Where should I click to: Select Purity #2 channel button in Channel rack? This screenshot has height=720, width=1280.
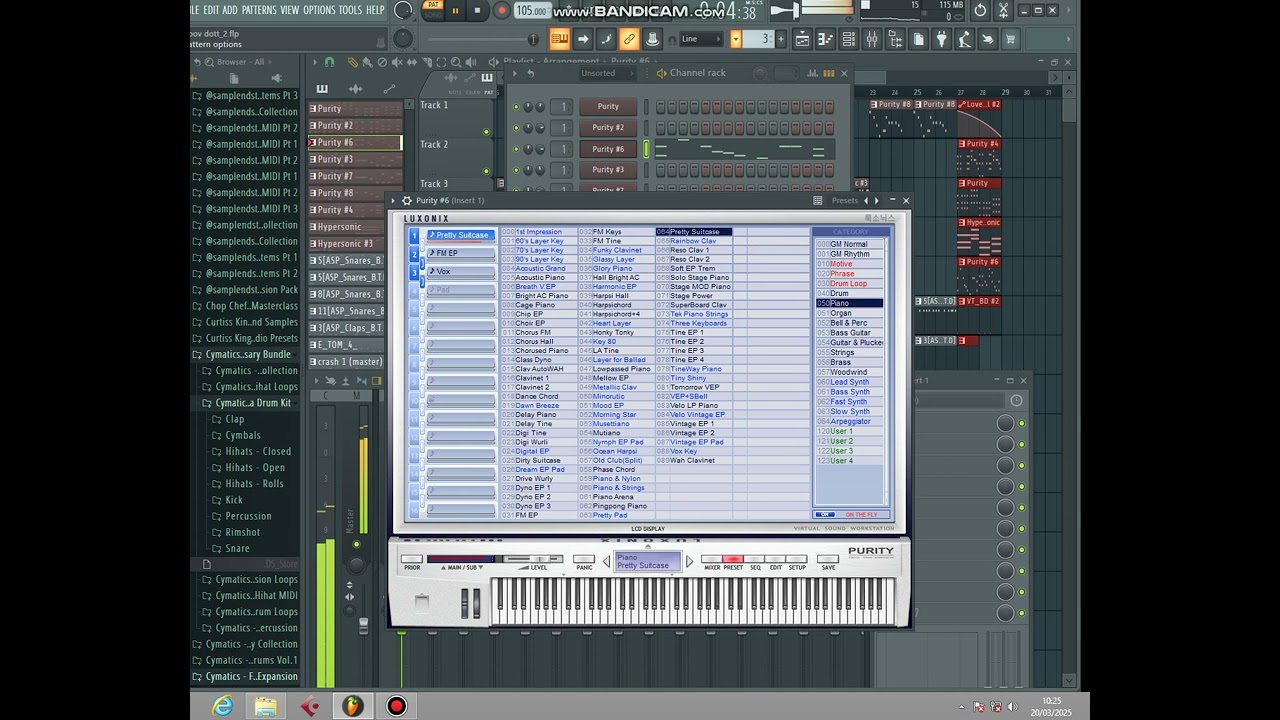click(608, 127)
